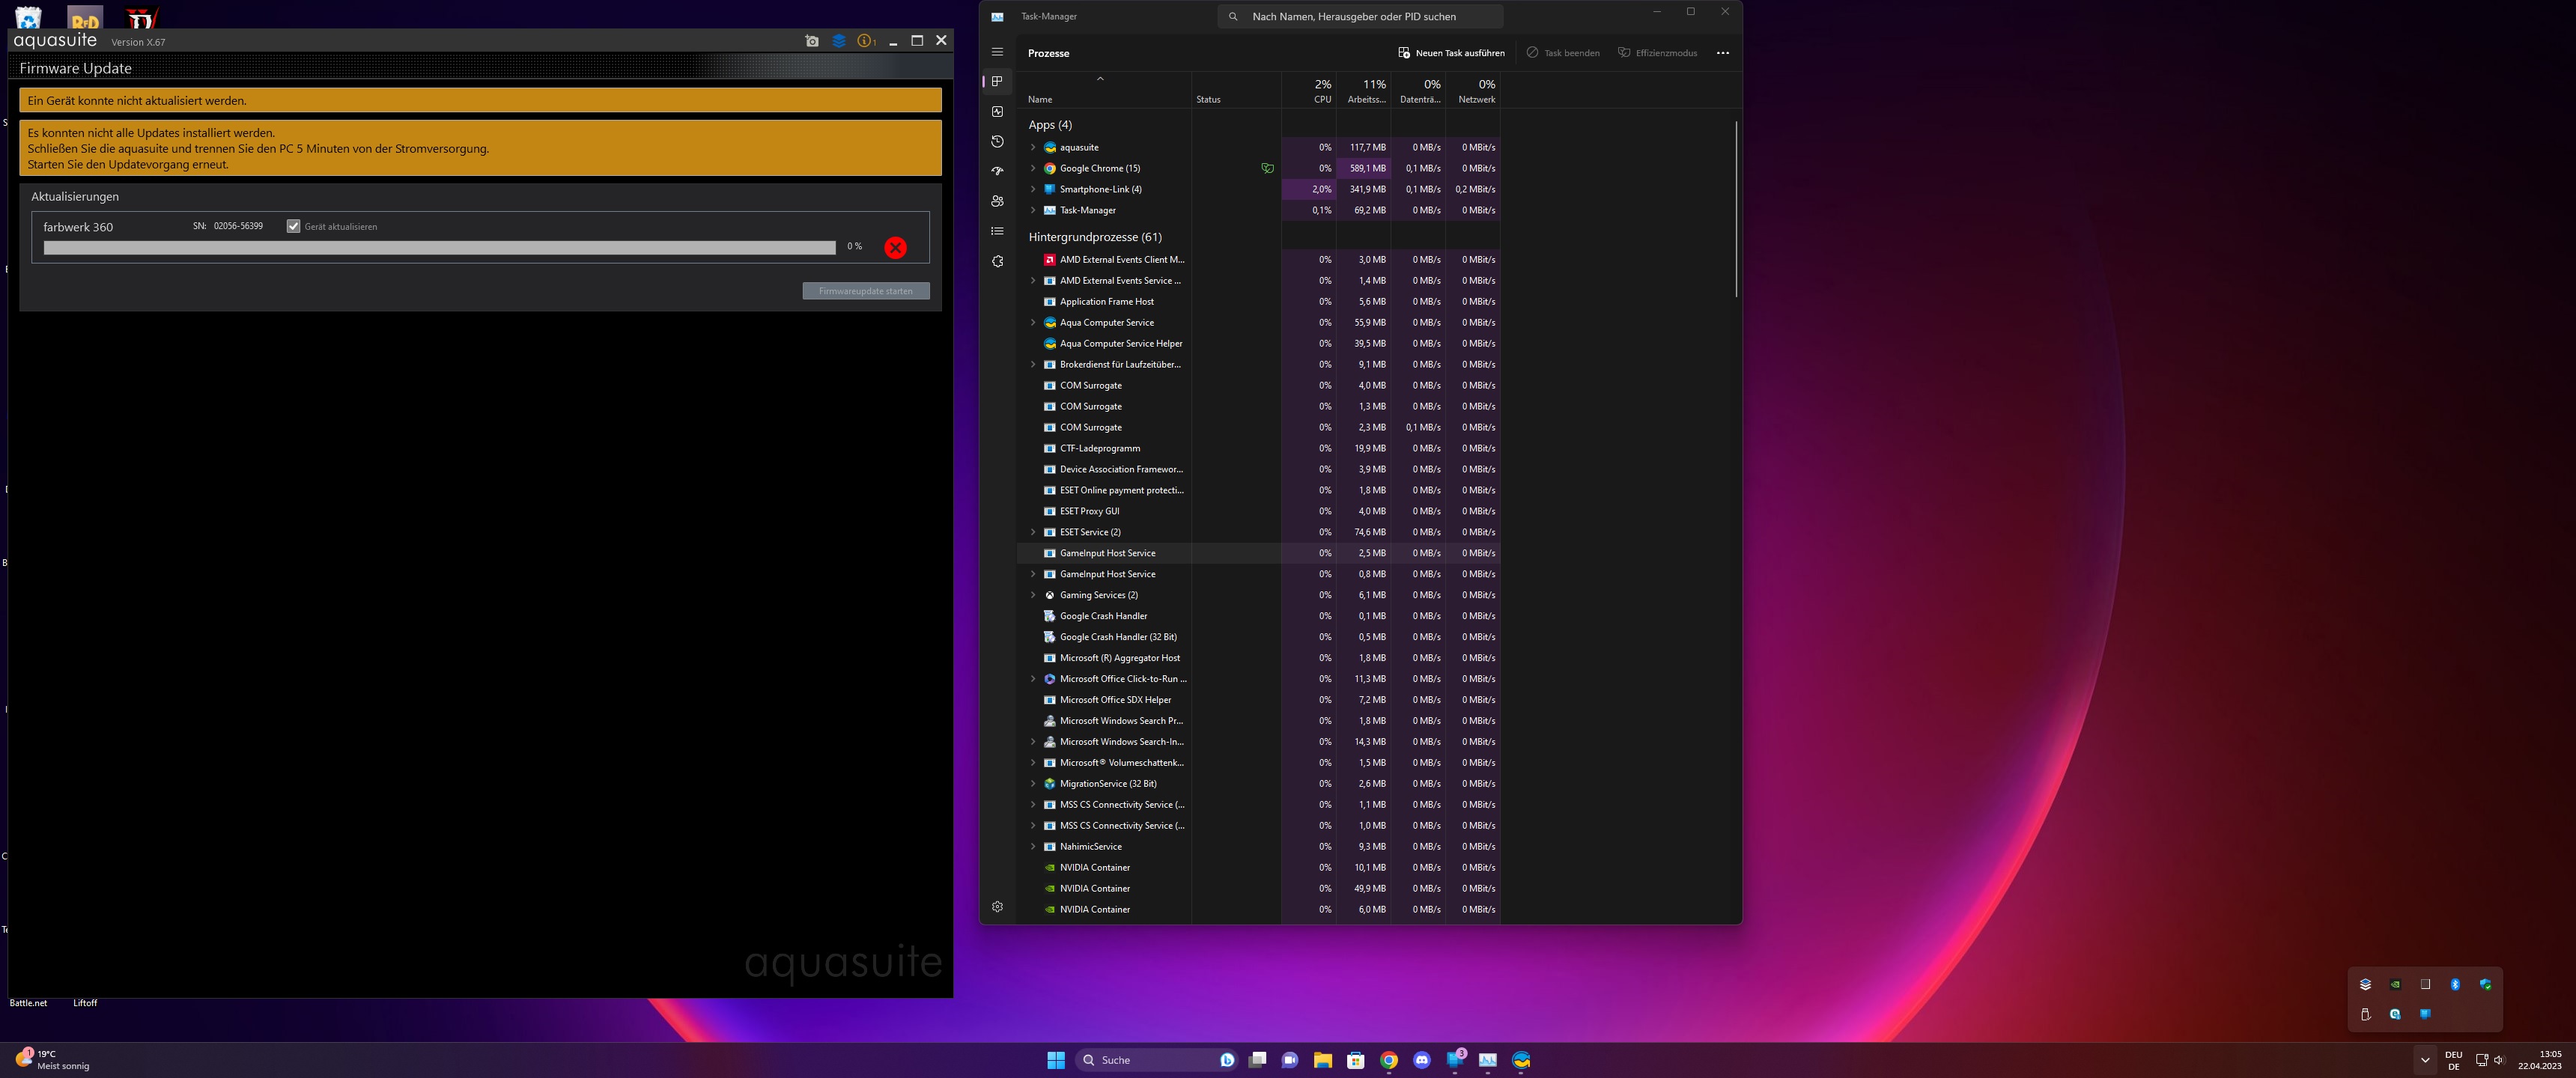Open the aquasuite info notifications icon
Screen dimensions: 2576x1078
tap(866, 41)
